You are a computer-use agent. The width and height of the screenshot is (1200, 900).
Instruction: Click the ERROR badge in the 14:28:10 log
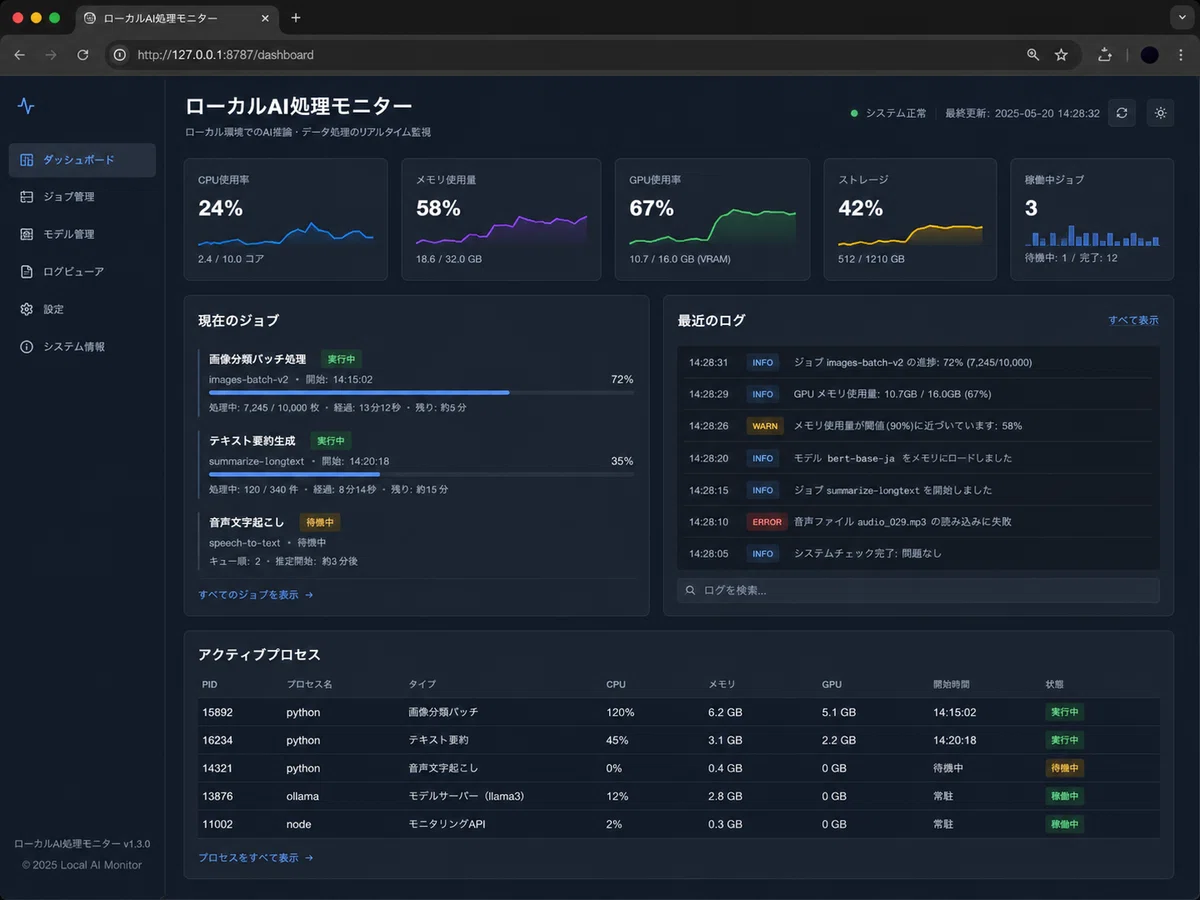[767, 522]
